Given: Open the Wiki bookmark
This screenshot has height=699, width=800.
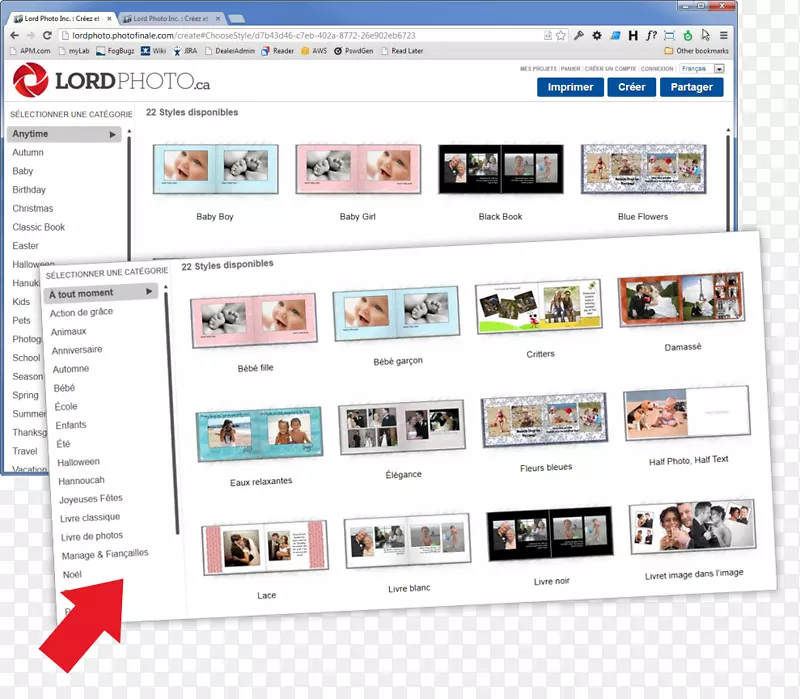Looking at the screenshot, I should [x=153, y=51].
